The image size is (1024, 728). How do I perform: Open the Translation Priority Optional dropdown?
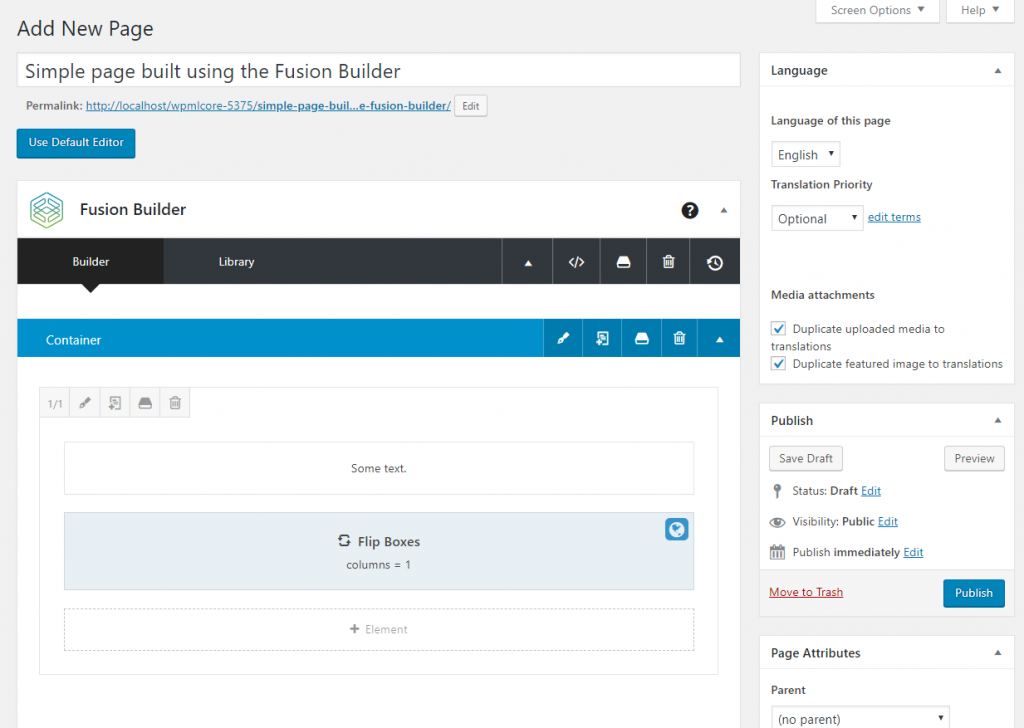pos(817,218)
